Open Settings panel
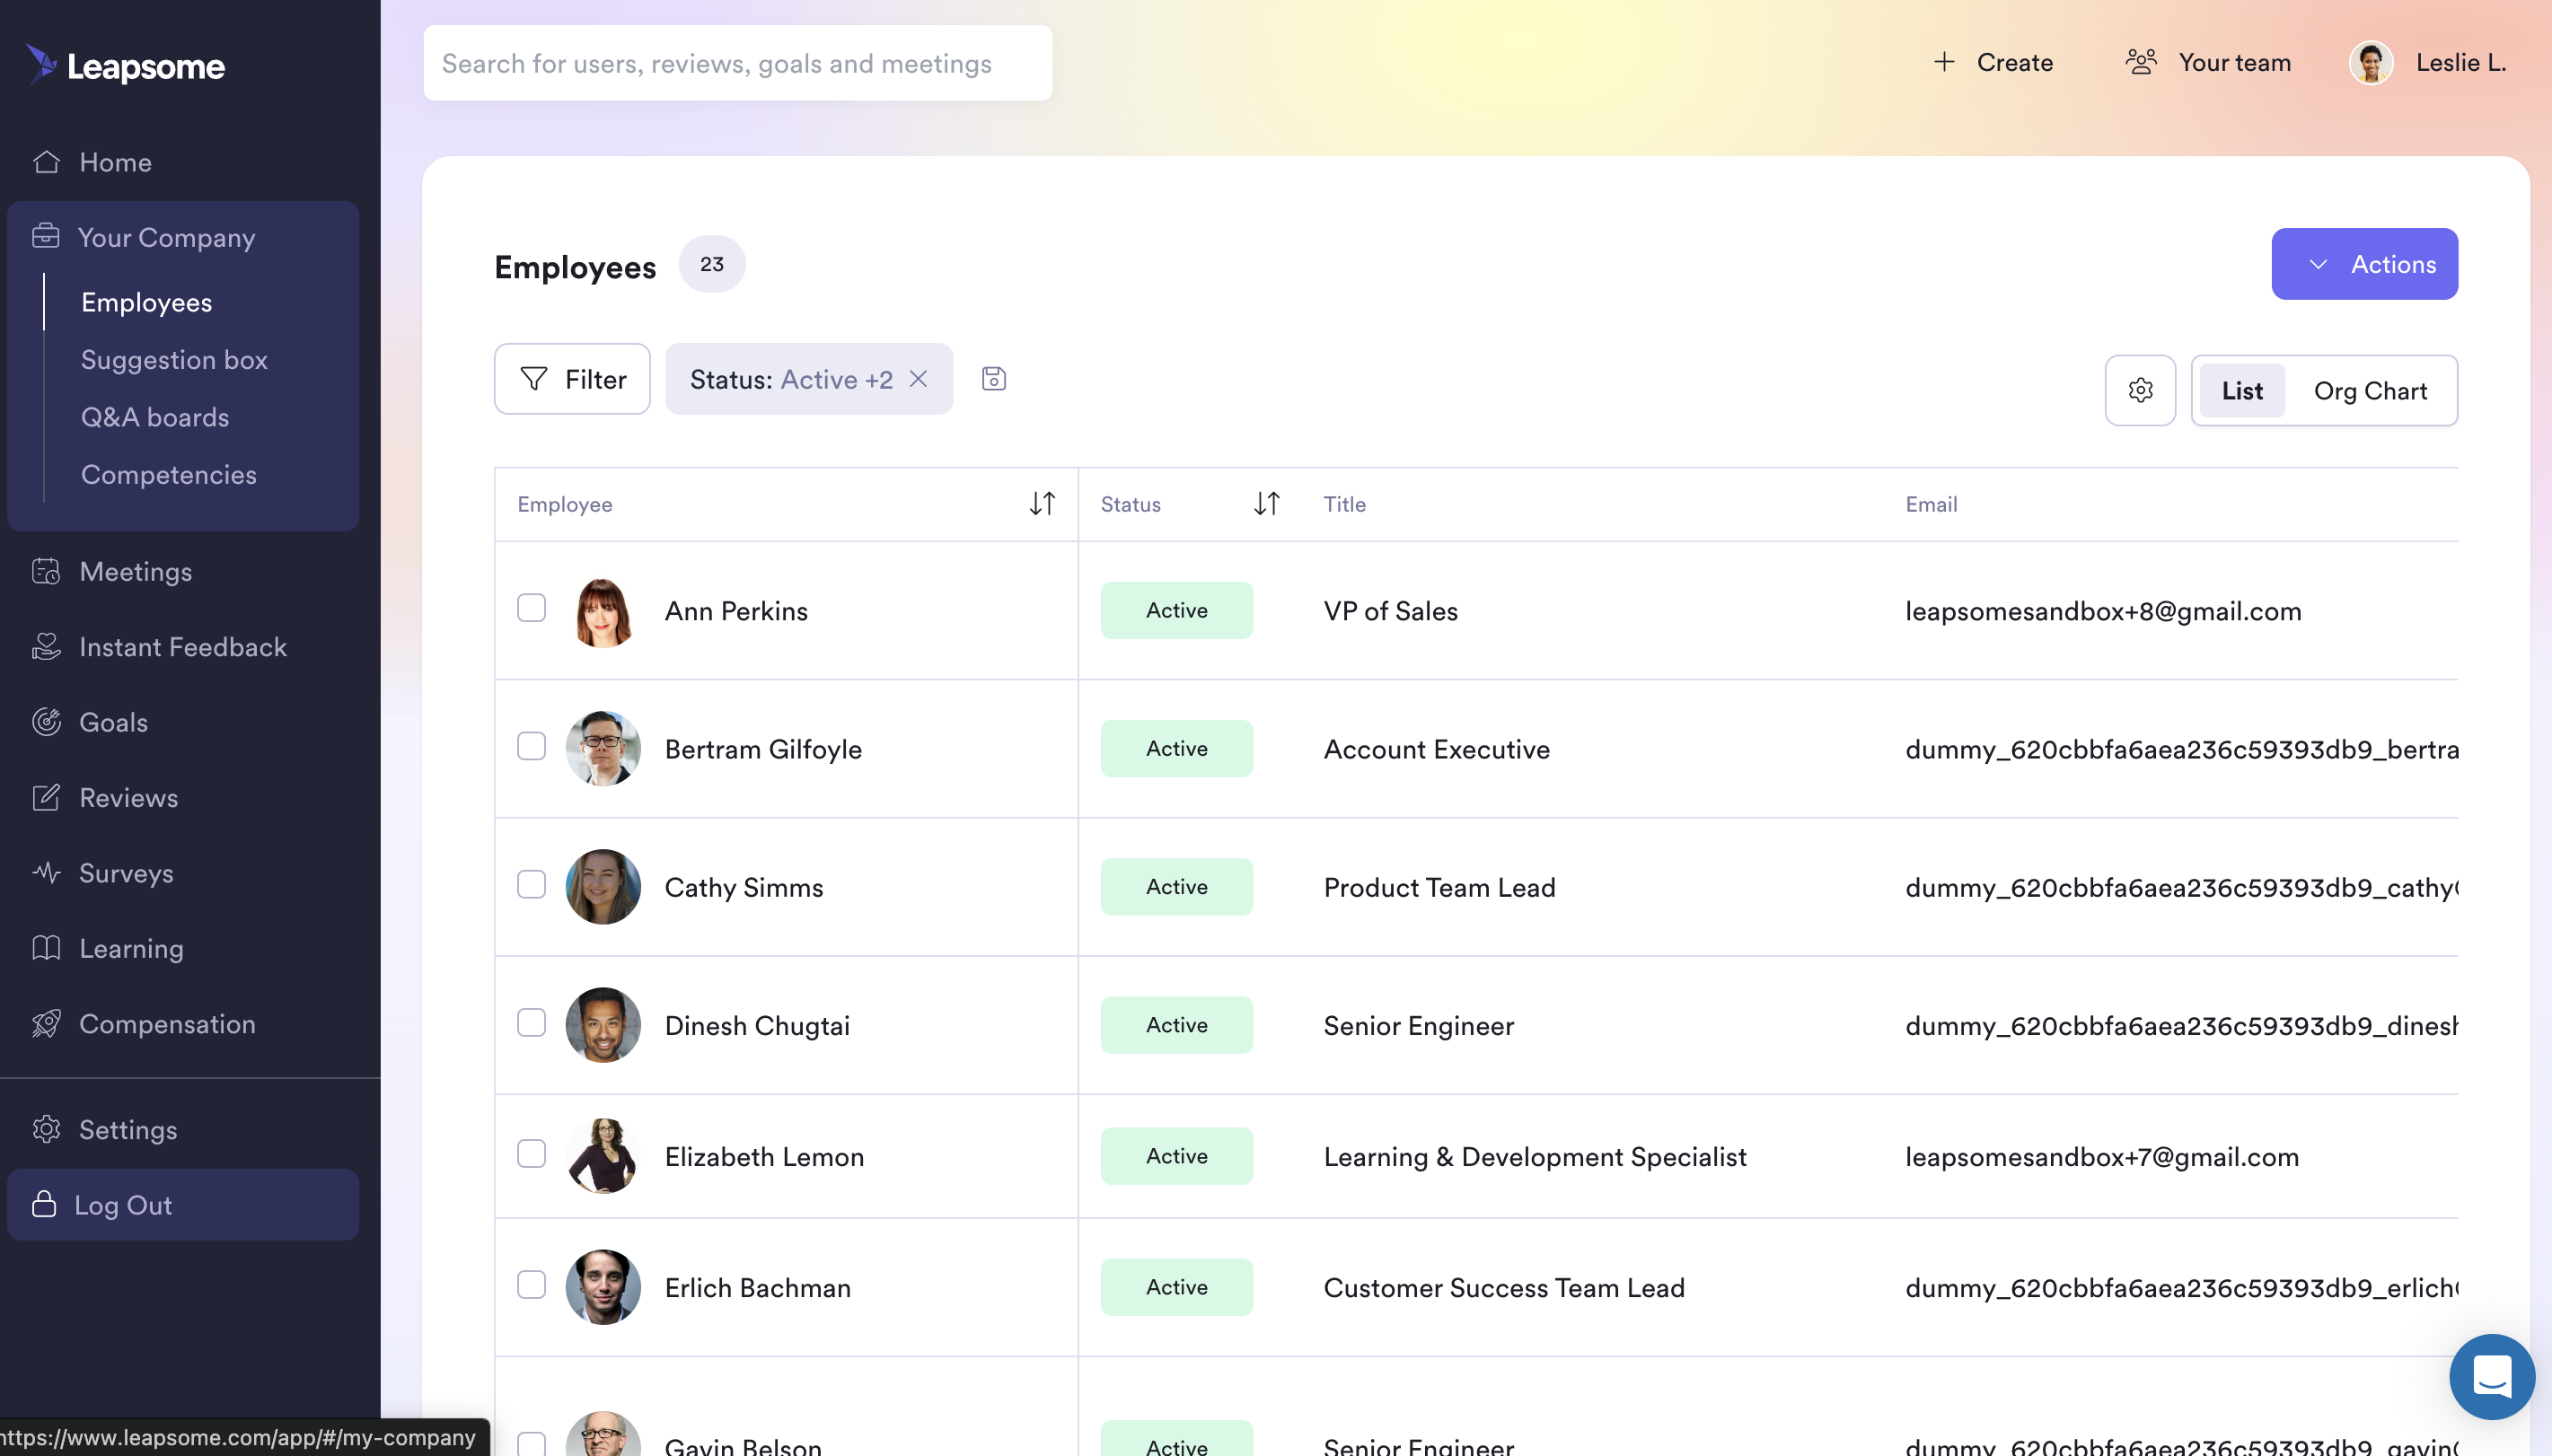This screenshot has height=1456, width=2552. tap(127, 1130)
